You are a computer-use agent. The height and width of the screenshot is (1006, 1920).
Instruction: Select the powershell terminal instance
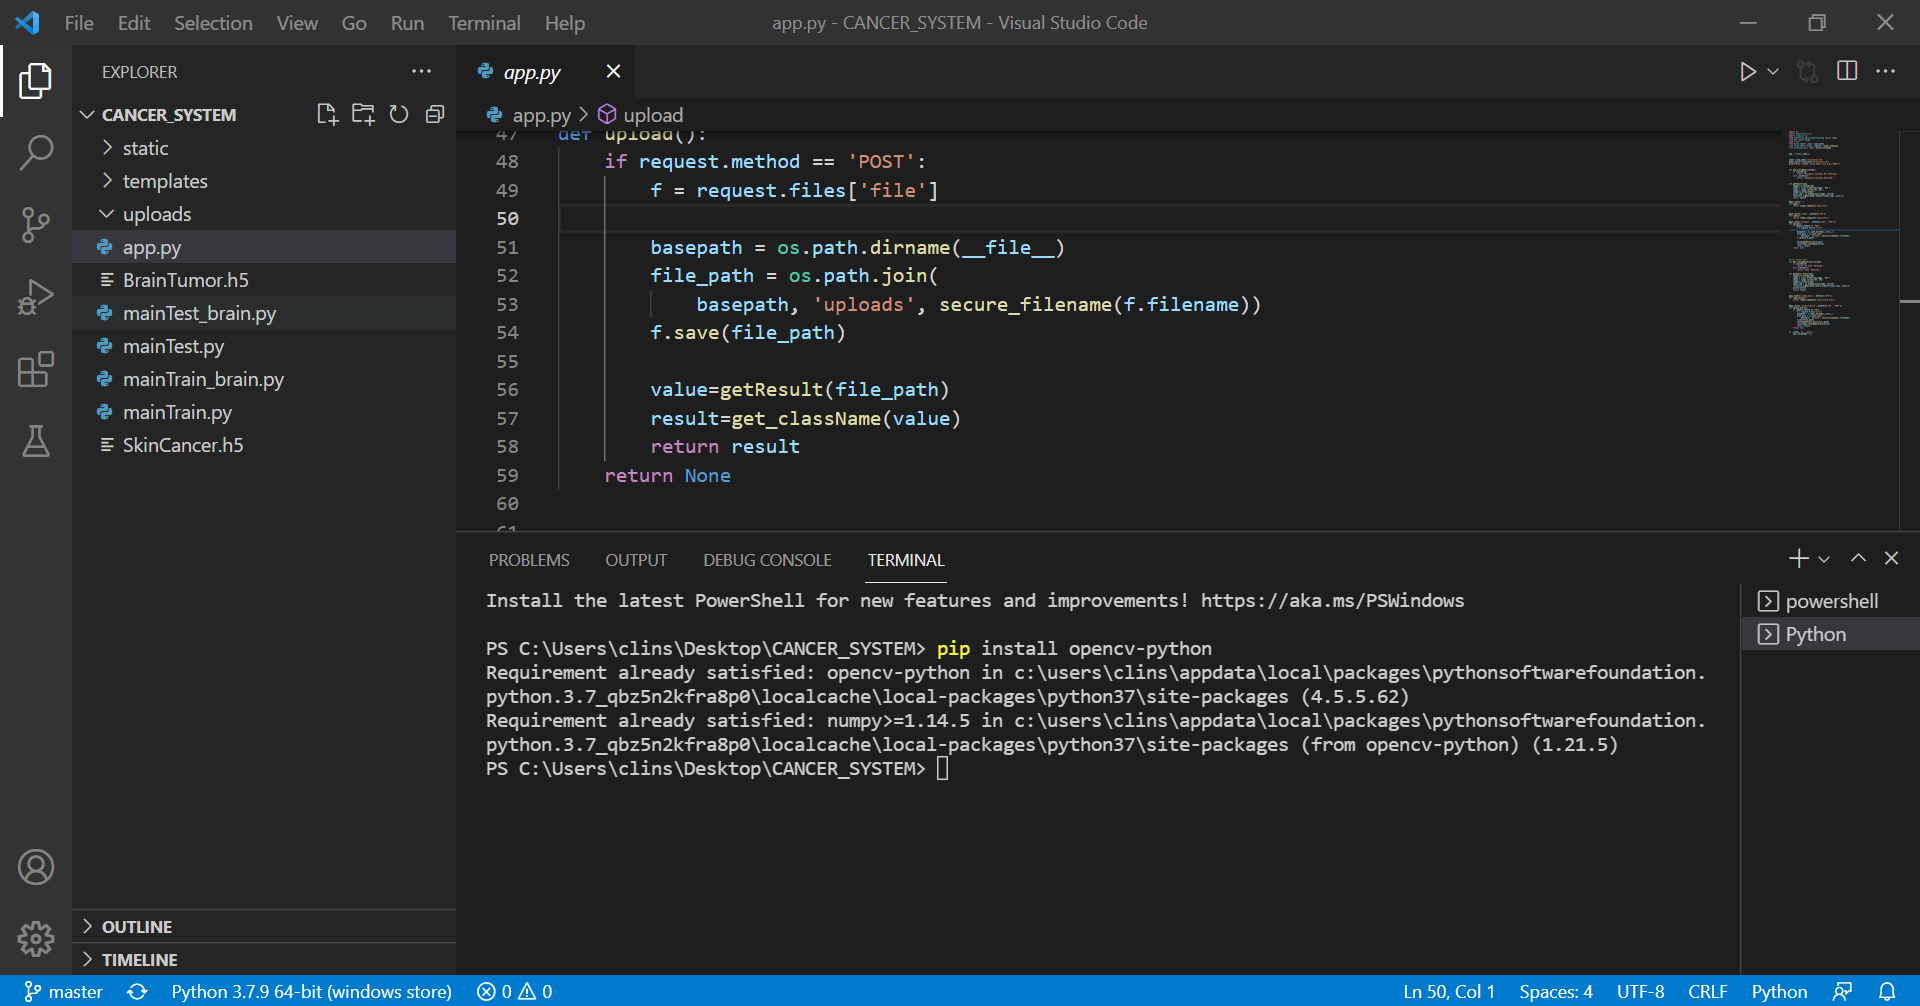(x=1830, y=601)
